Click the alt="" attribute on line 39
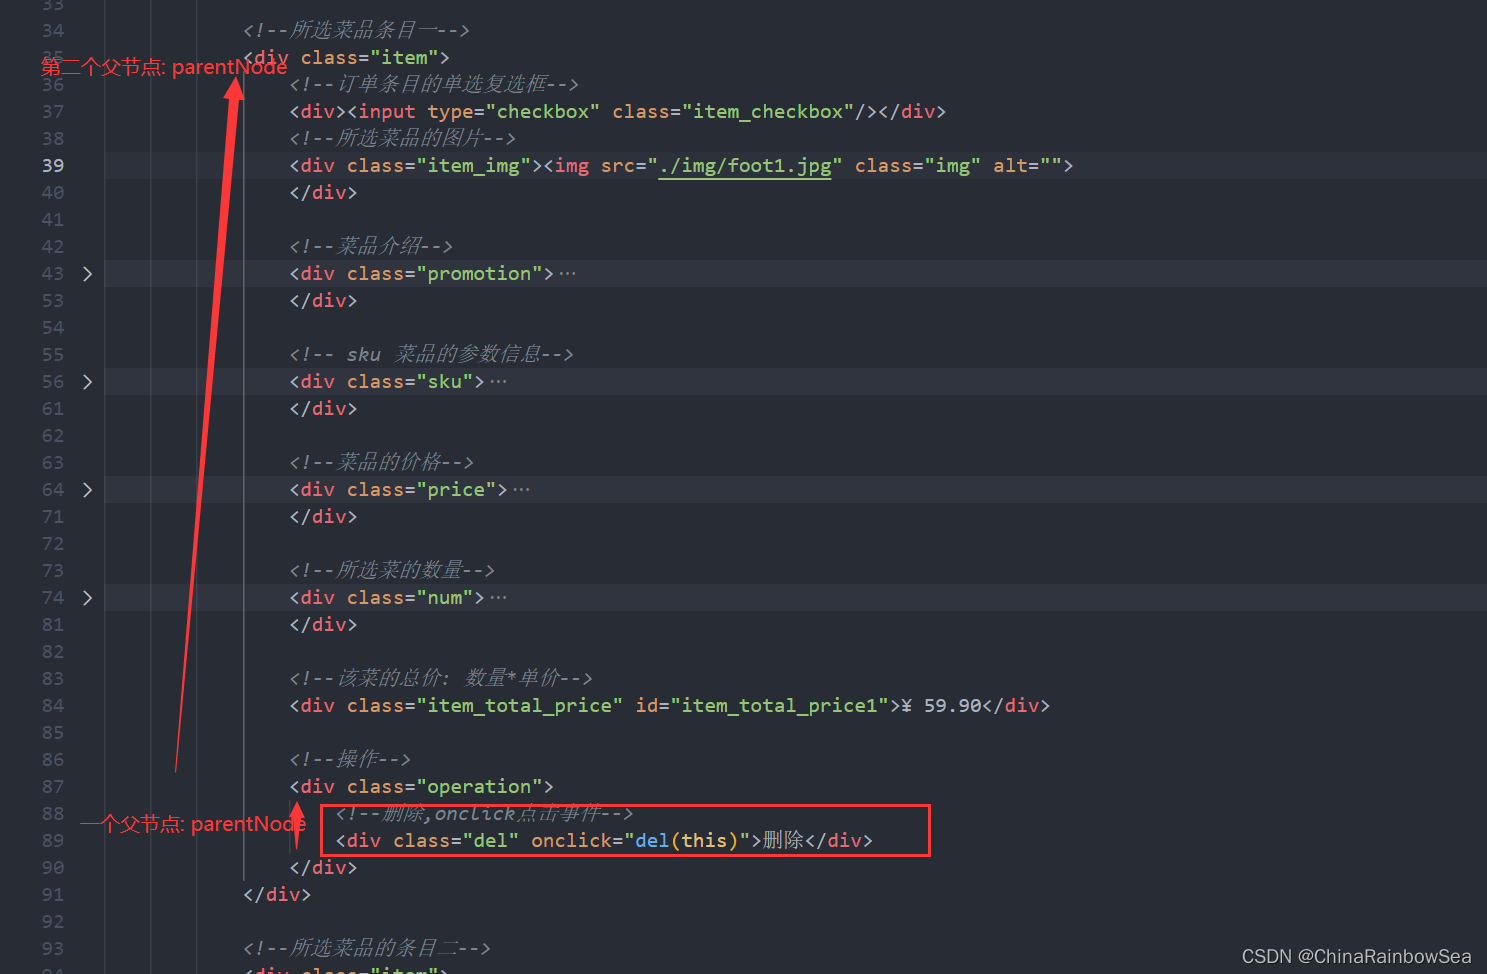 pyautogui.click(x=1027, y=166)
